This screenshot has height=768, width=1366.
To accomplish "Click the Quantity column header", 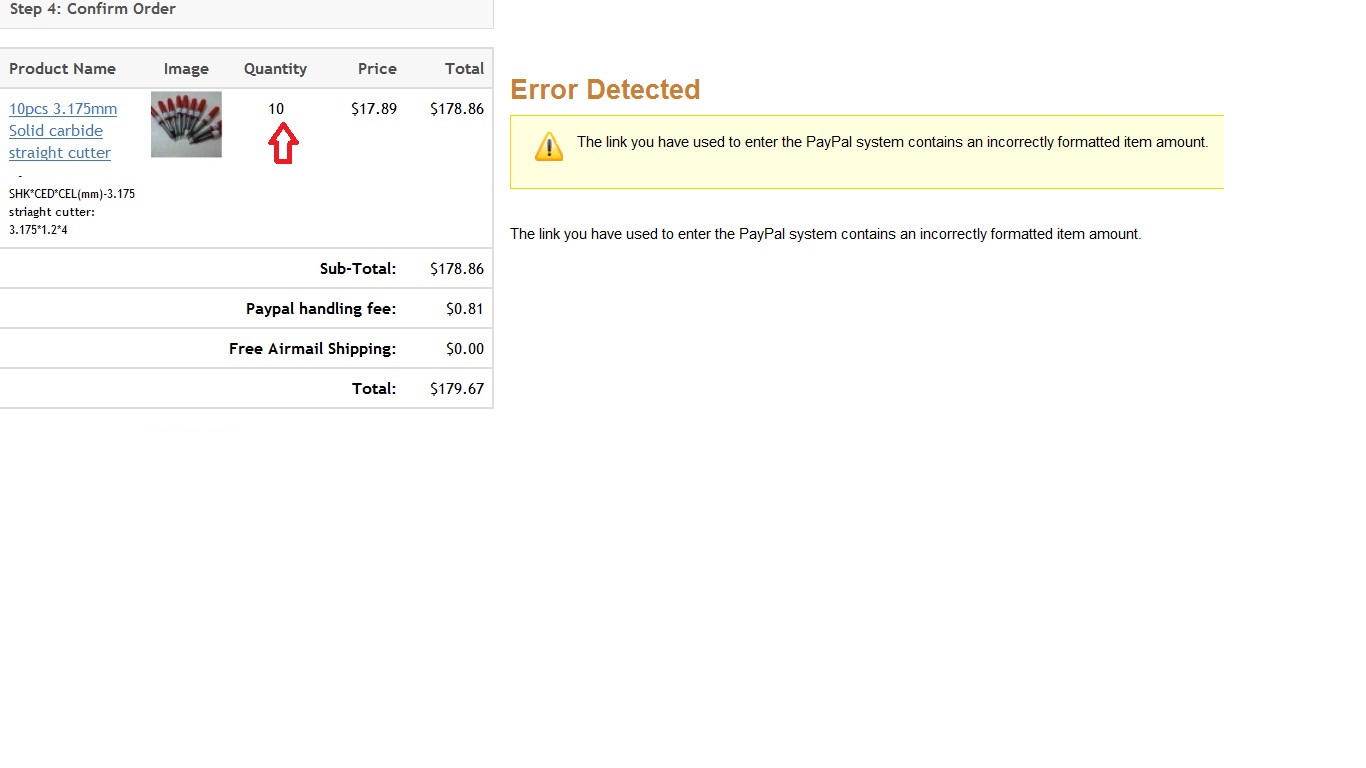I will point(275,69).
